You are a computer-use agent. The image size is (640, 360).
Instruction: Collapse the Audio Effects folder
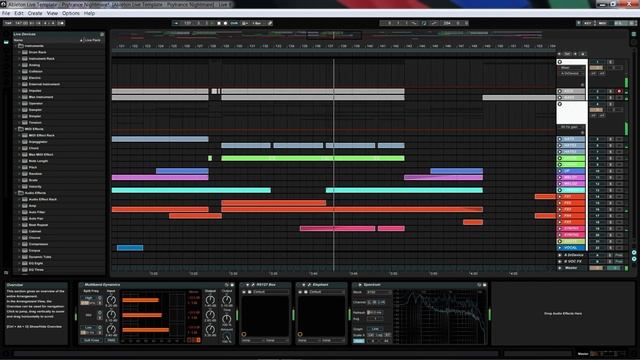[16, 193]
